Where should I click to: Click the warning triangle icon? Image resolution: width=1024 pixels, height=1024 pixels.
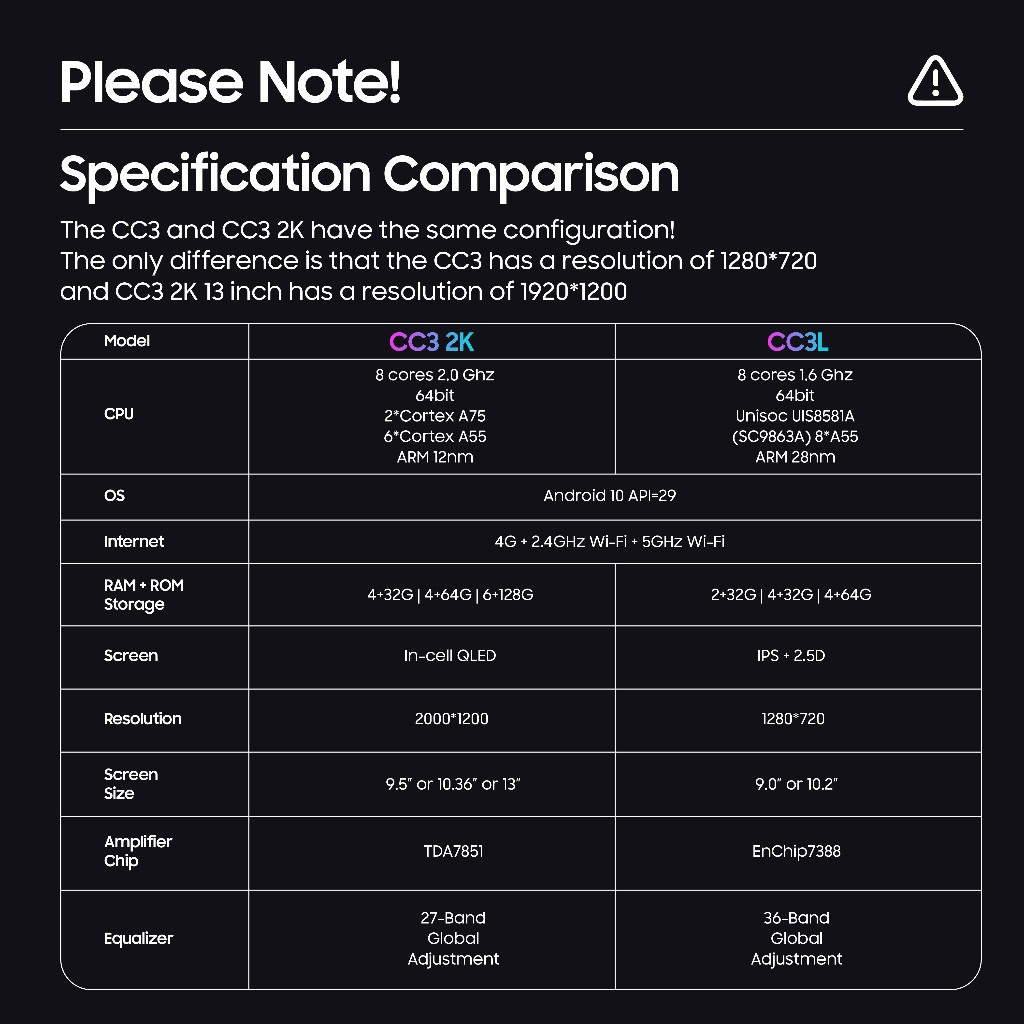935,81
